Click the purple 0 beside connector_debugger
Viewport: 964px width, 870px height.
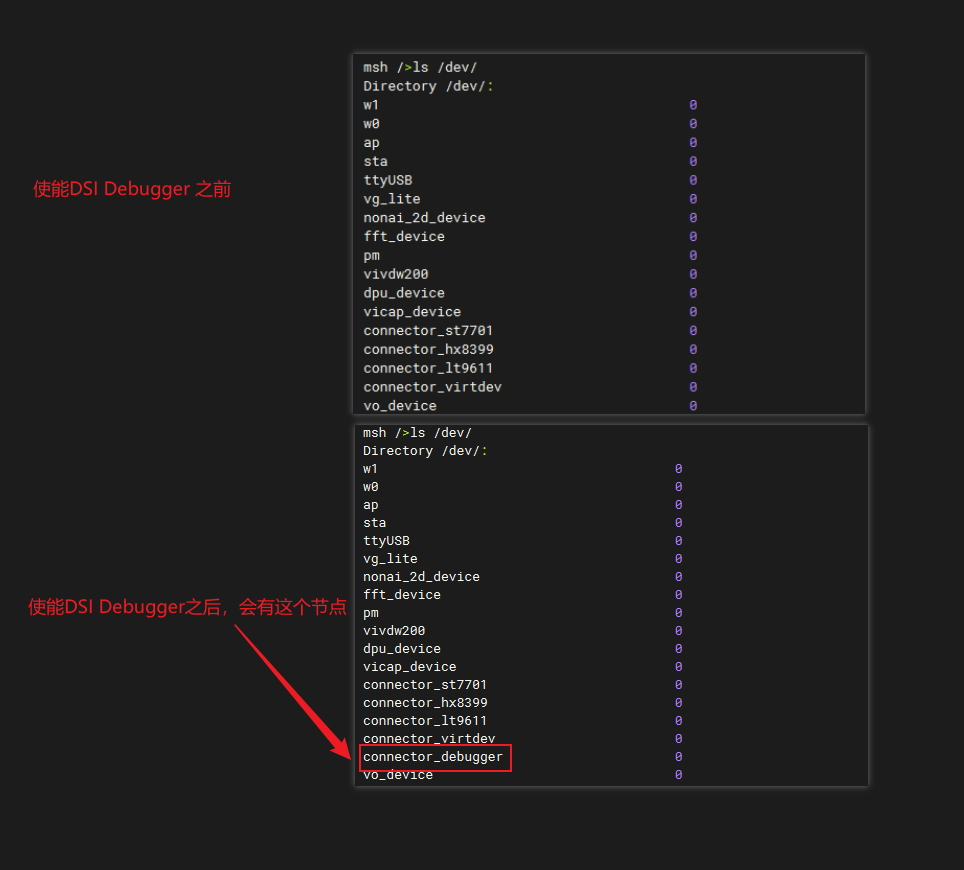(x=678, y=757)
